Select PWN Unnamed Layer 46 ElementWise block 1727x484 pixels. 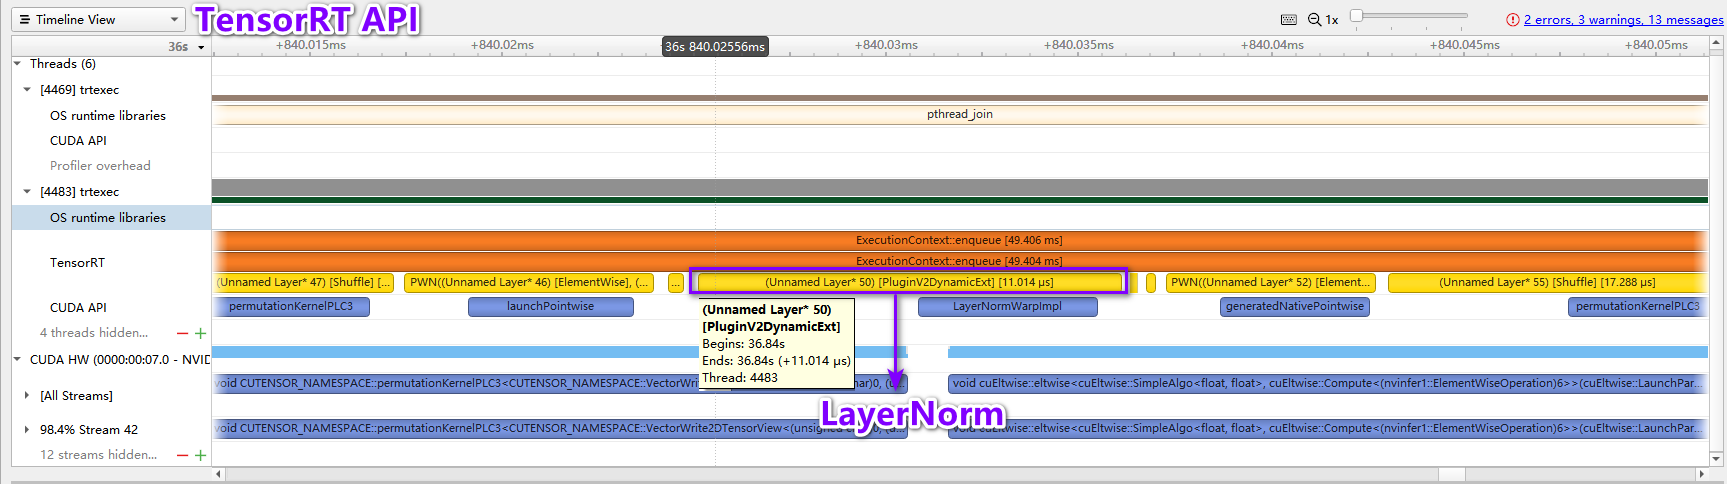point(530,283)
